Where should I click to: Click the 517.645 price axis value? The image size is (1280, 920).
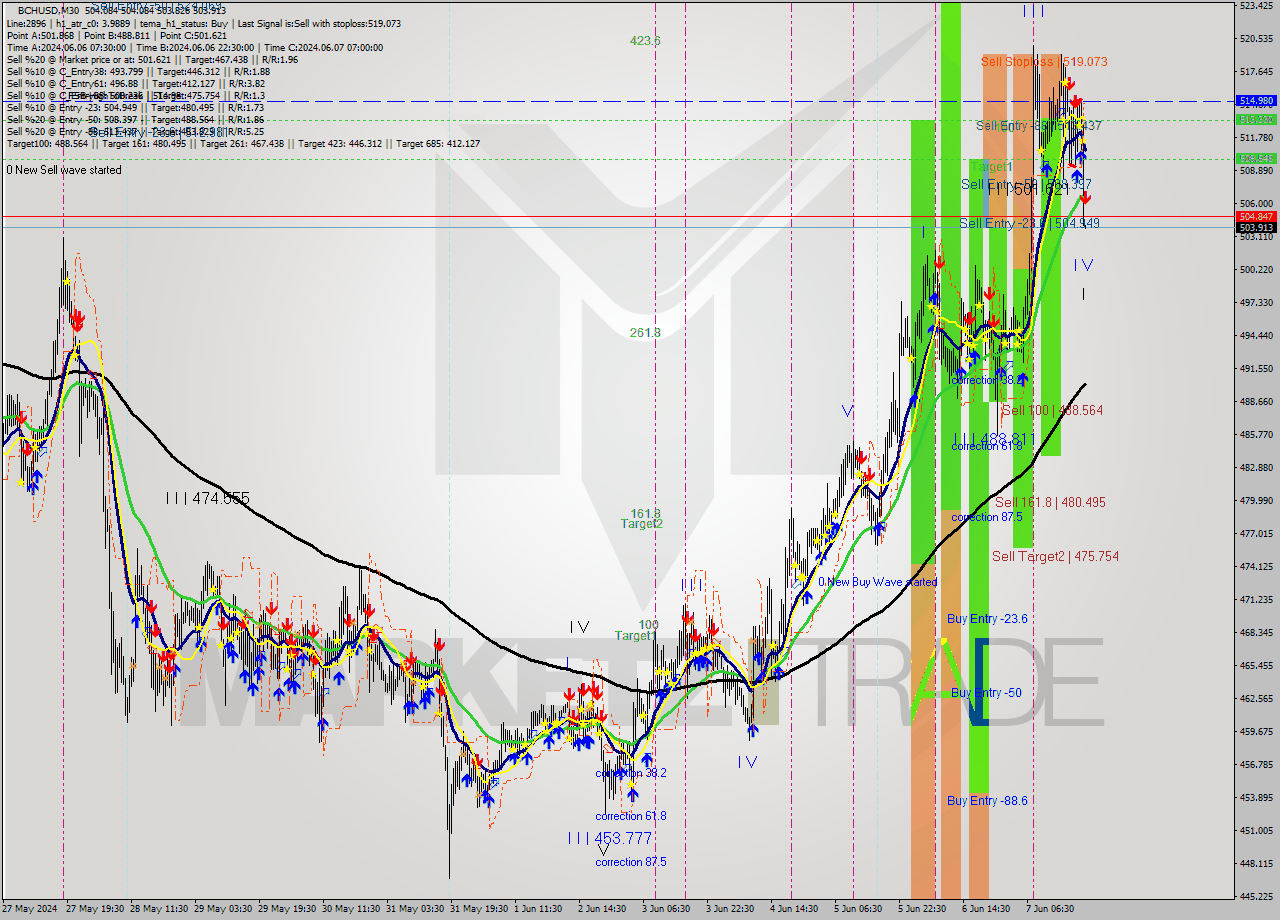point(1256,72)
